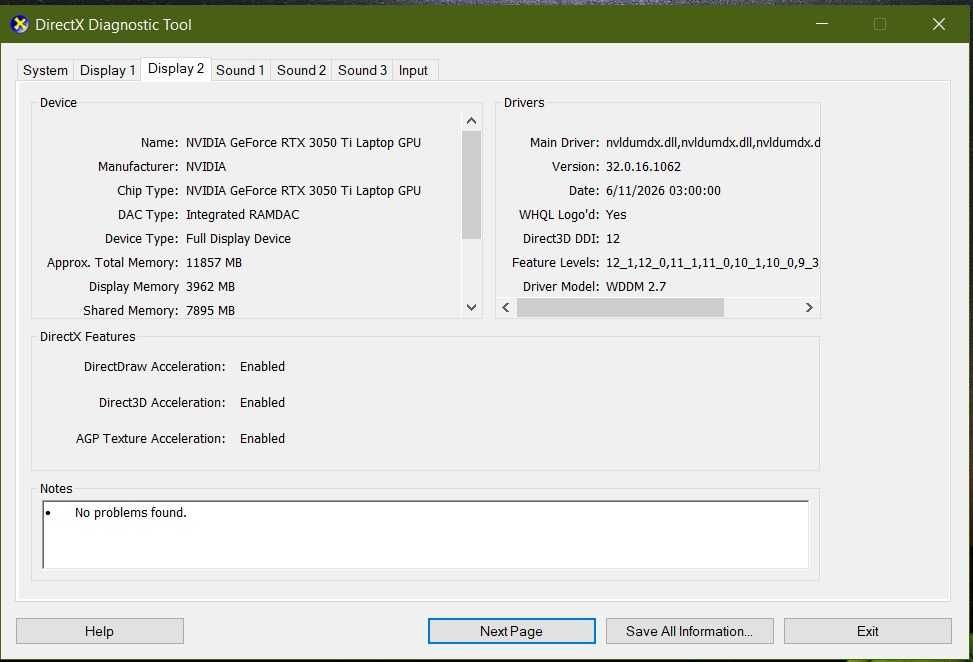Click the Device vertical scrollbar thumb
The width and height of the screenshot is (973, 662).
tap(472, 184)
